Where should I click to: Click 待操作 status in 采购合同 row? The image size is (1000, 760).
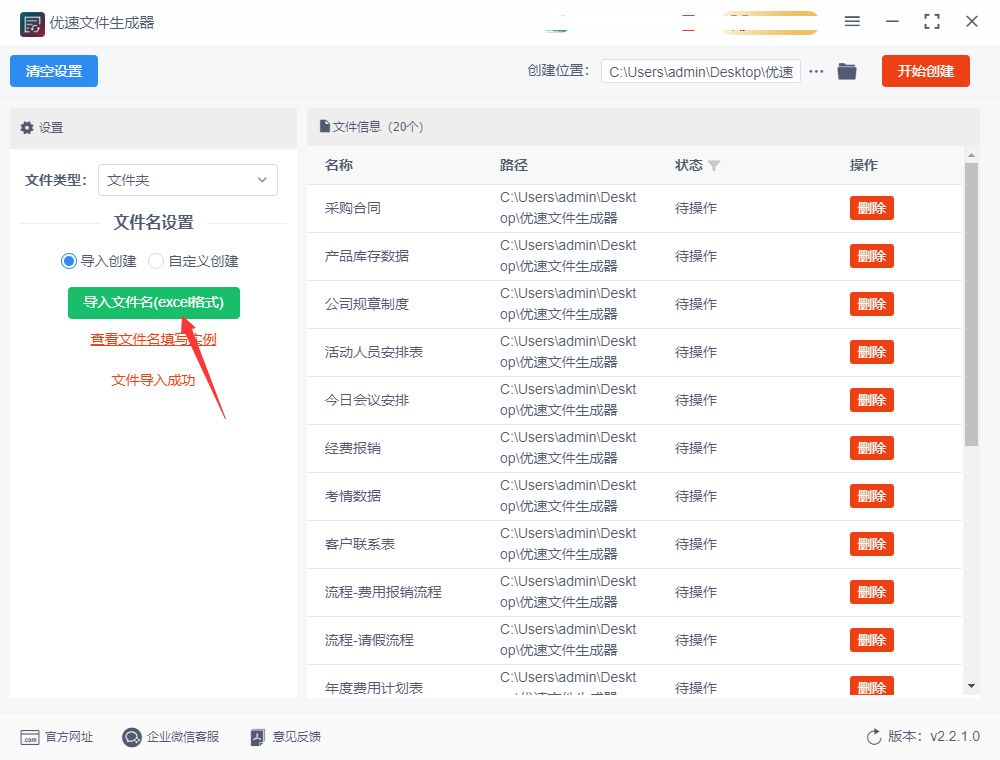(x=696, y=208)
